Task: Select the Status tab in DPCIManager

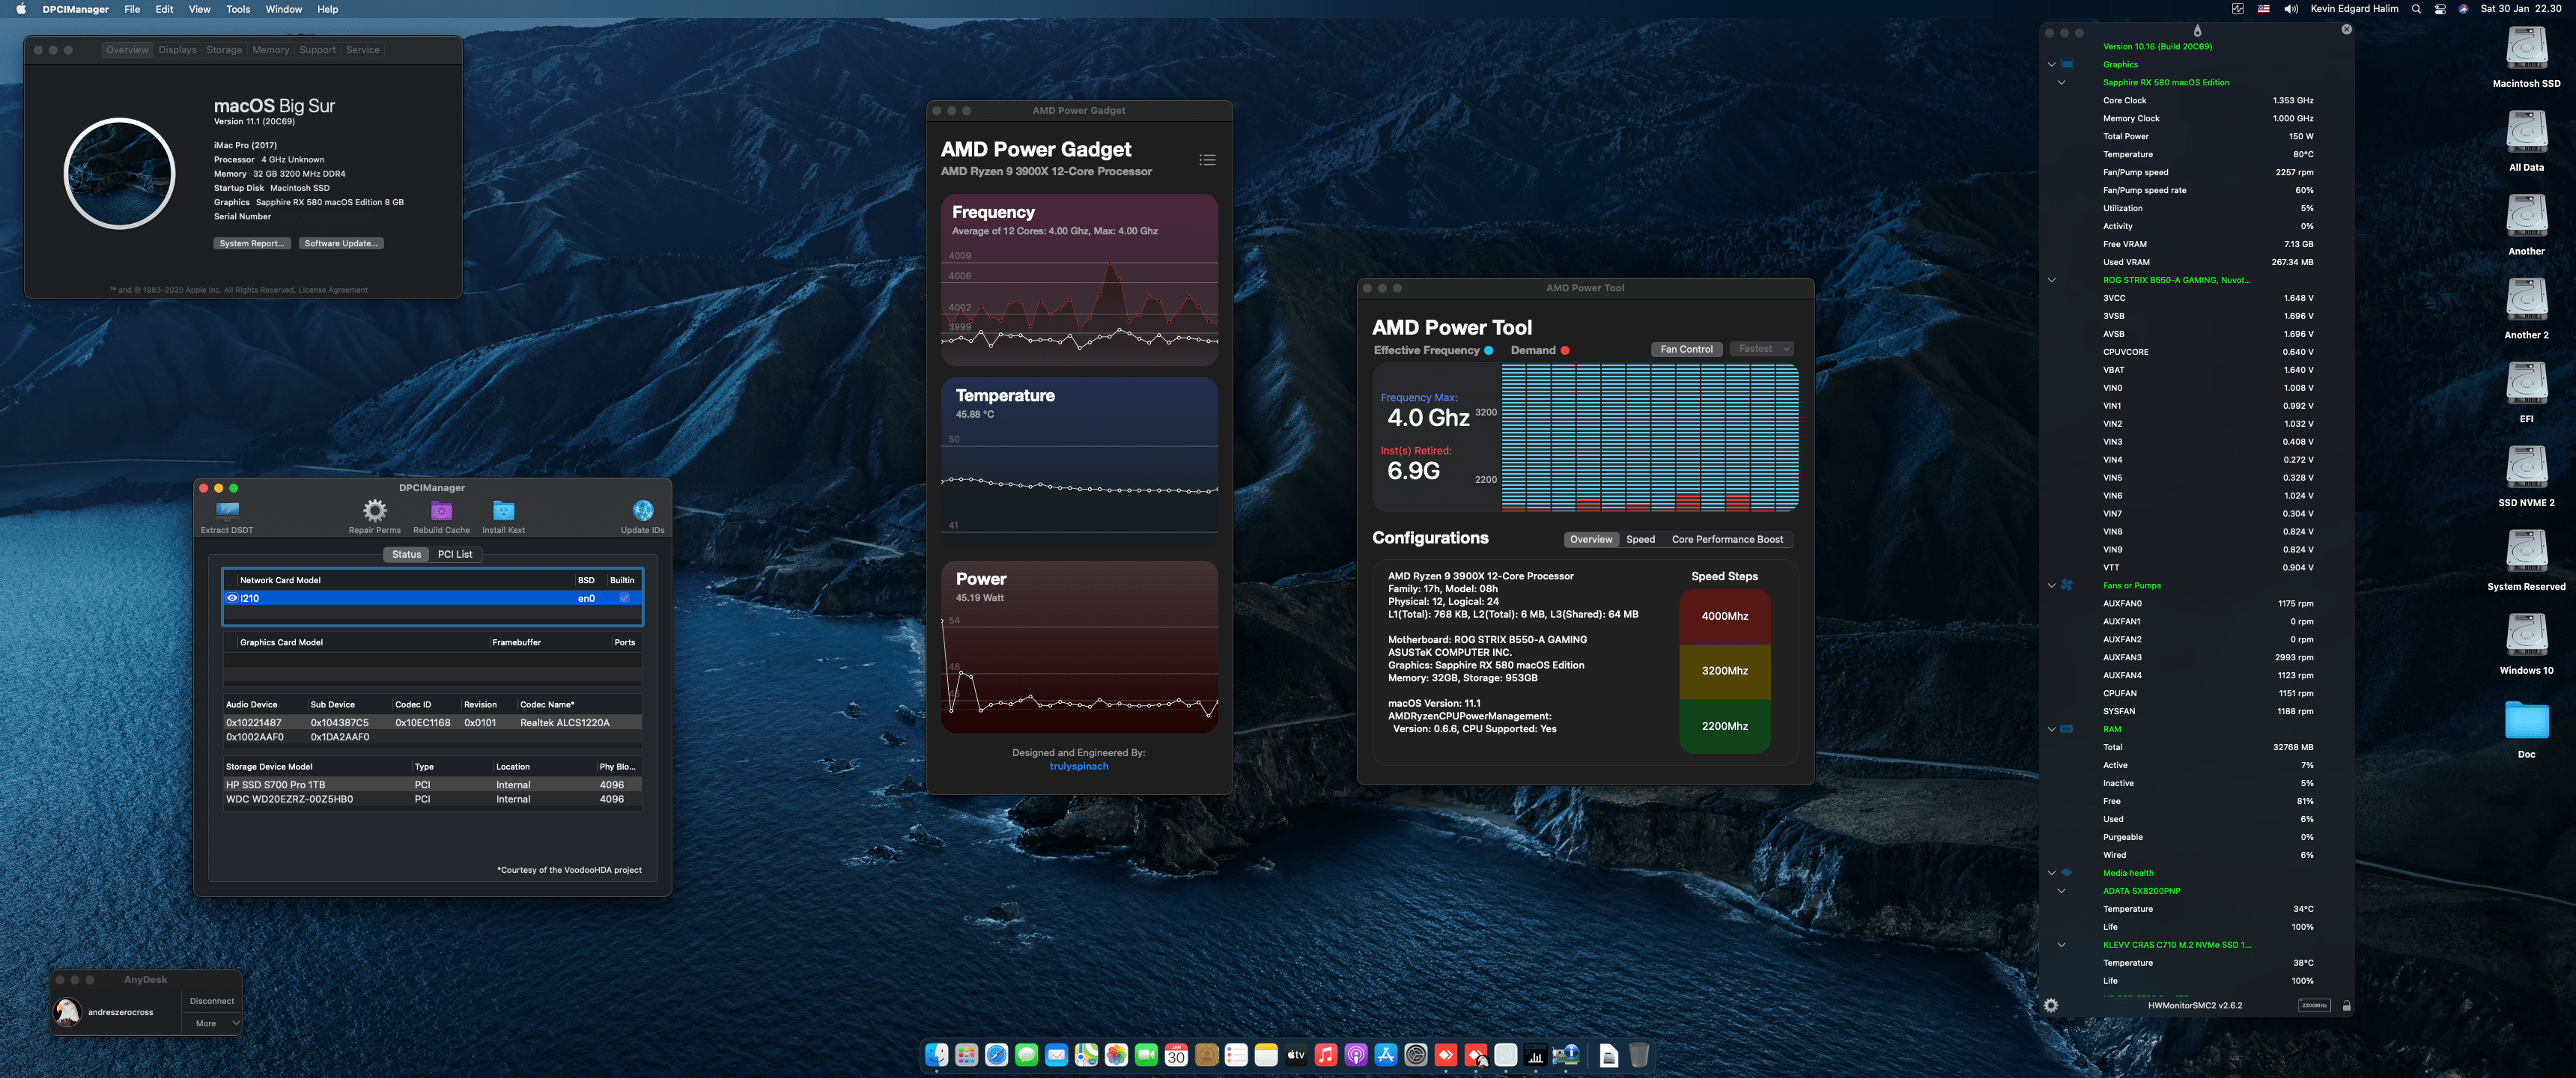Action: 406,554
